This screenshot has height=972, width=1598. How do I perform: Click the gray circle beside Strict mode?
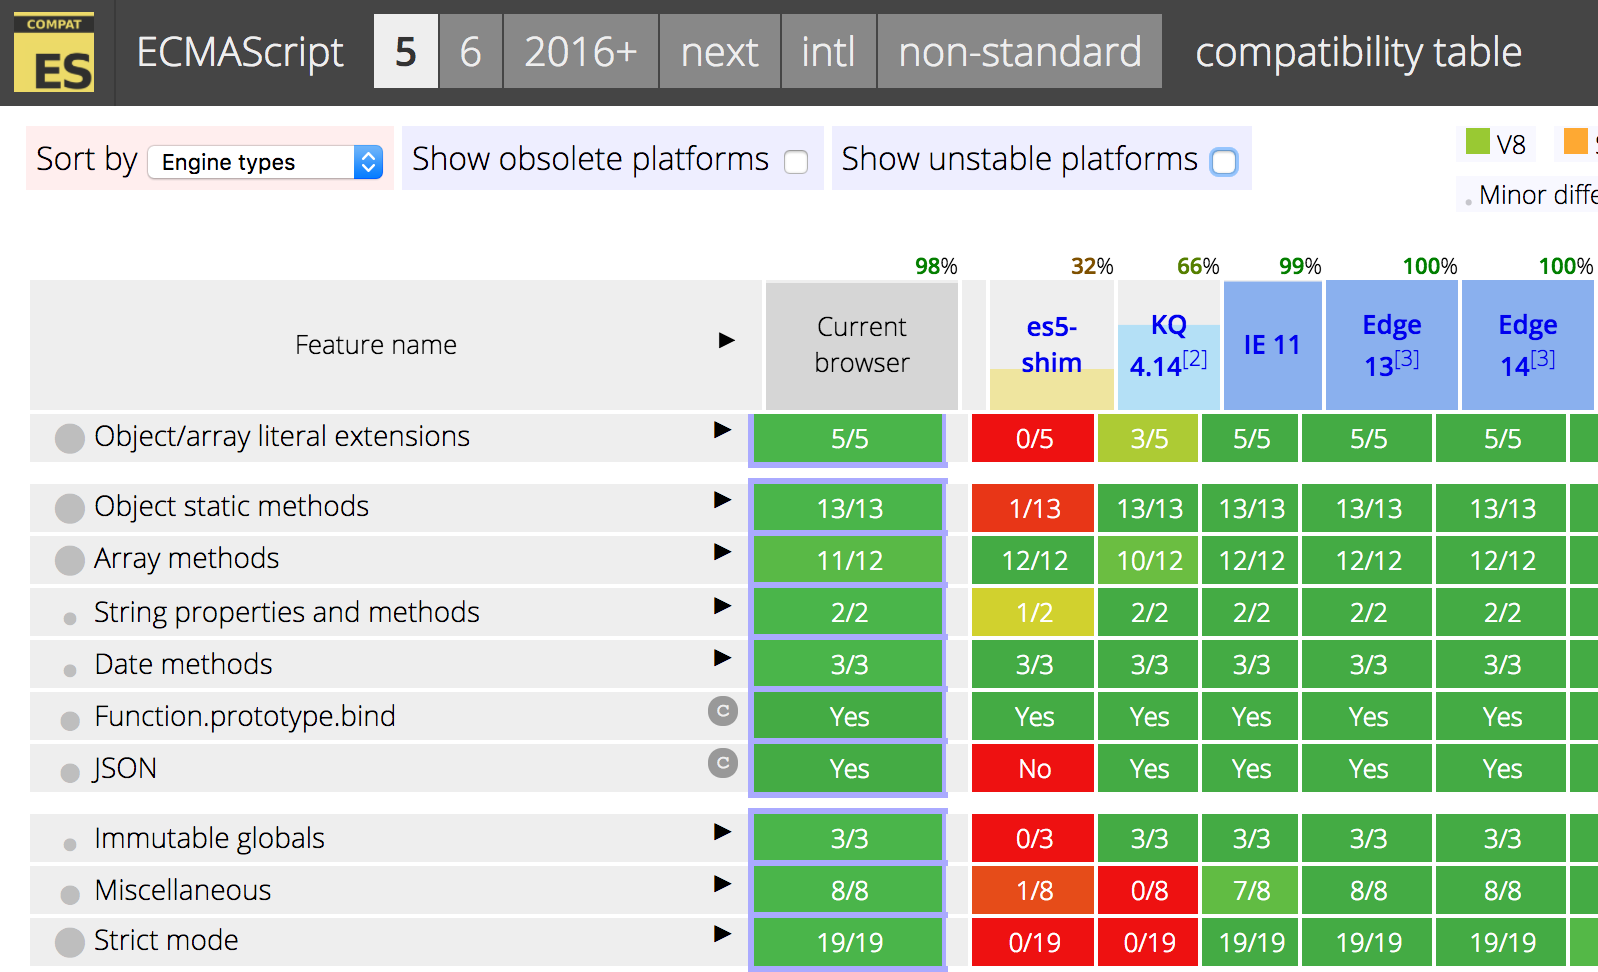pos(69,942)
